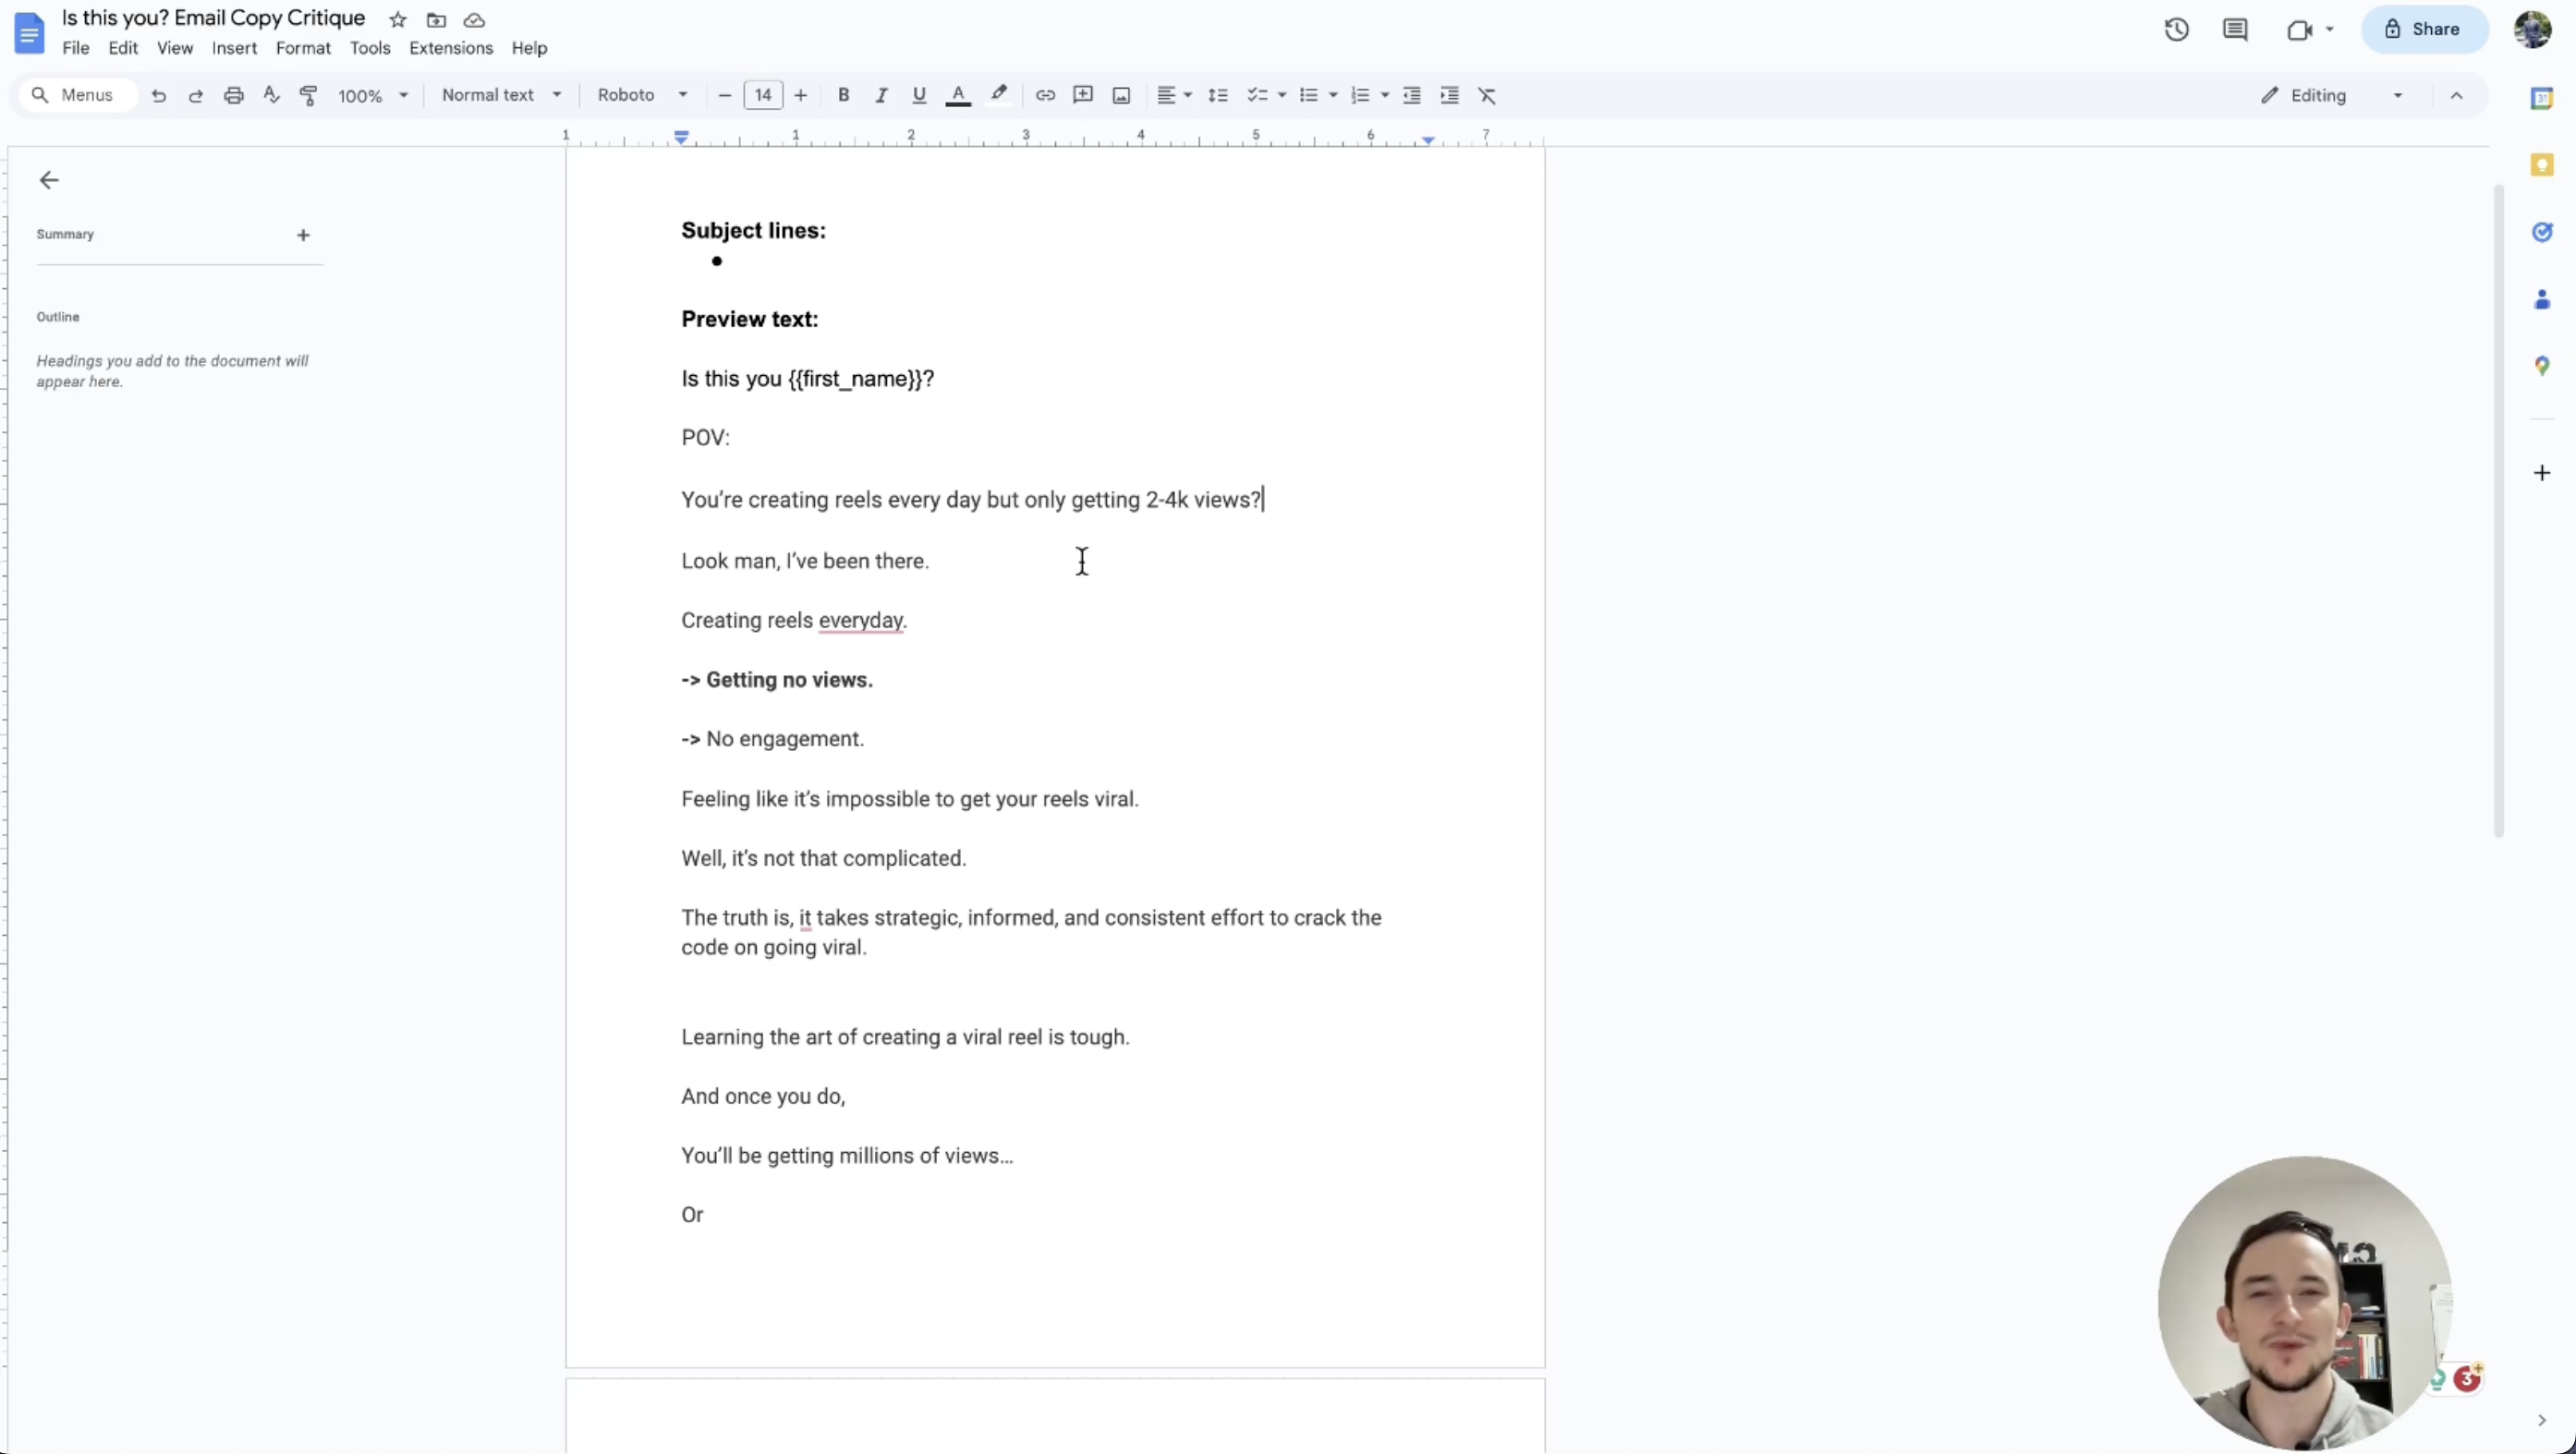Click the spell check icon

click(x=271, y=93)
